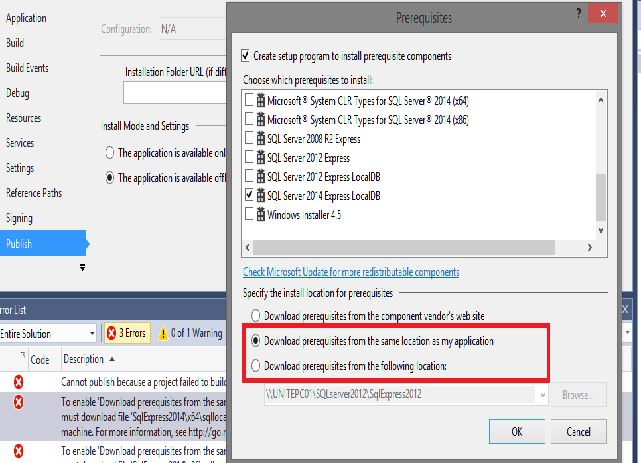641x463 pixels.
Task: Click the Description column header
Action: pos(144,360)
